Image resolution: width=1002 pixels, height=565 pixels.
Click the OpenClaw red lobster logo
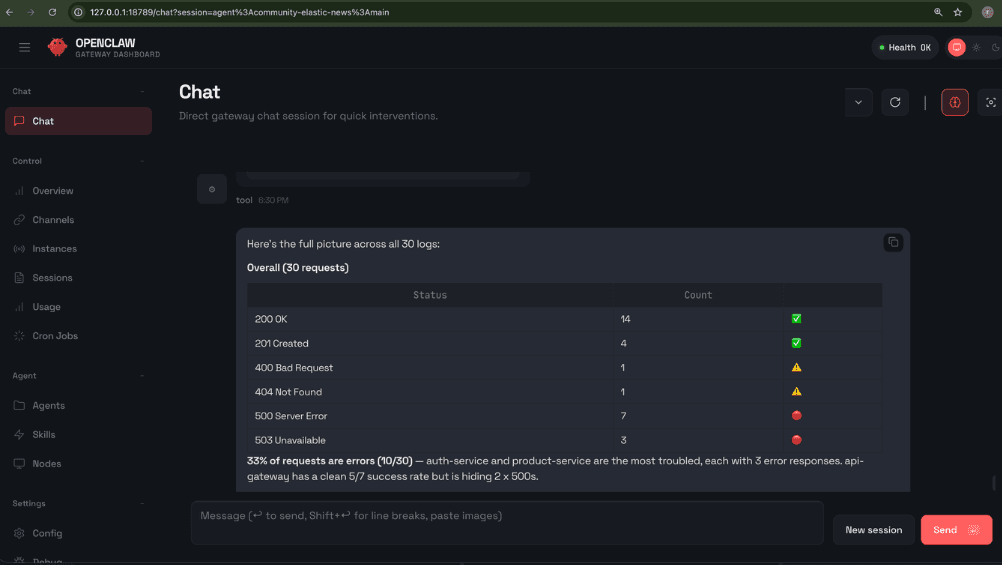(x=57, y=47)
